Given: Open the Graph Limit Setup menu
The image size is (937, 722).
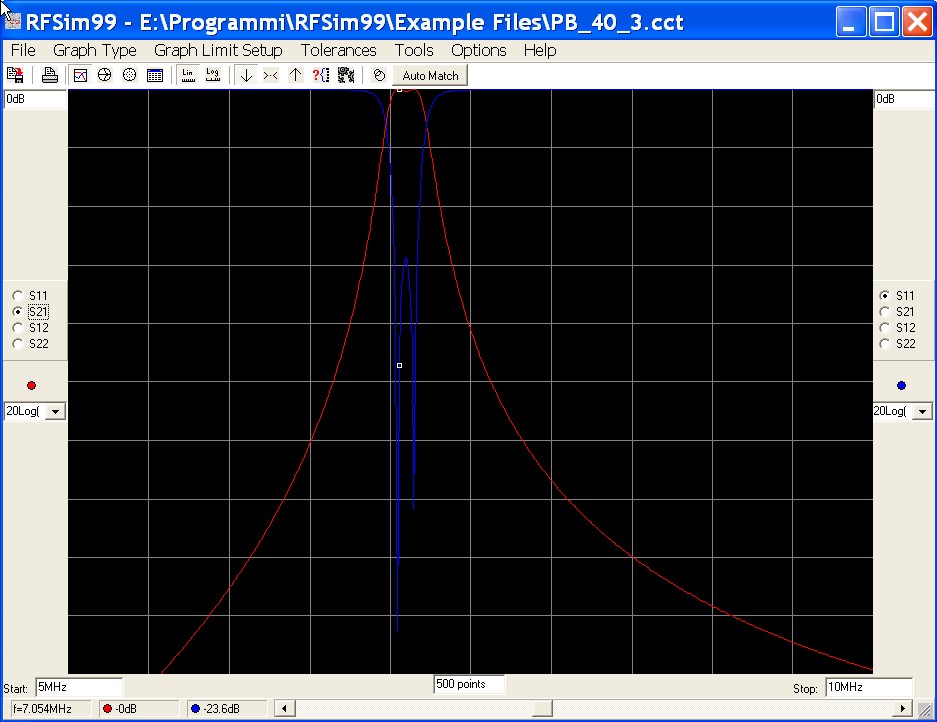Looking at the screenshot, I should 218,50.
